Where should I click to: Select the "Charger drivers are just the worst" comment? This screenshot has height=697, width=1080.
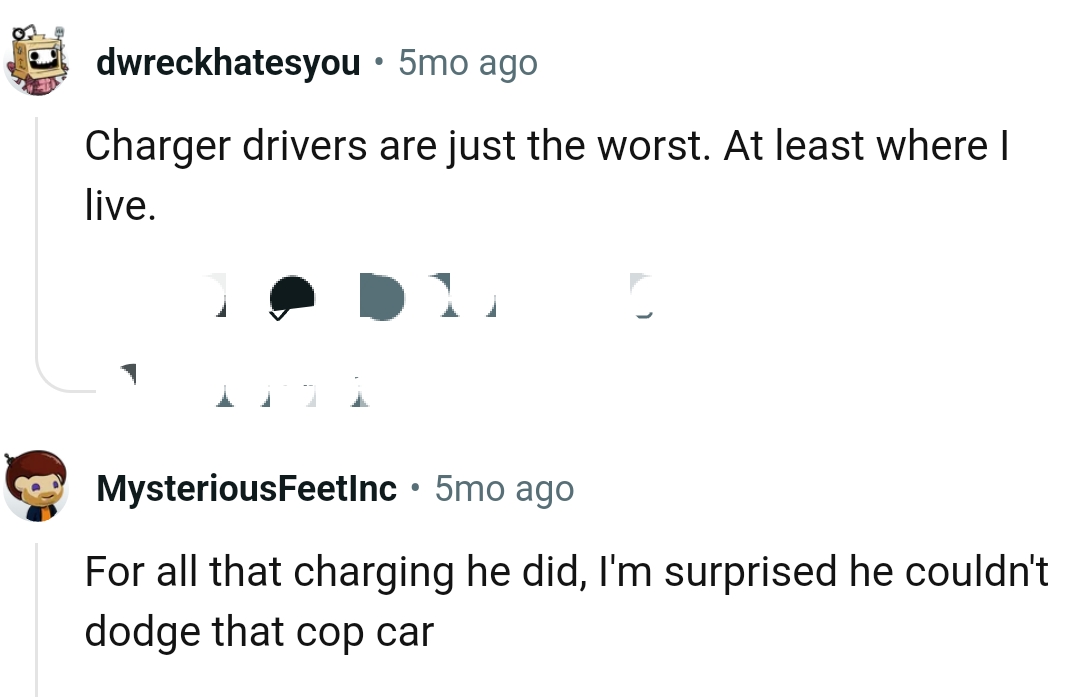tap(545, 147)
